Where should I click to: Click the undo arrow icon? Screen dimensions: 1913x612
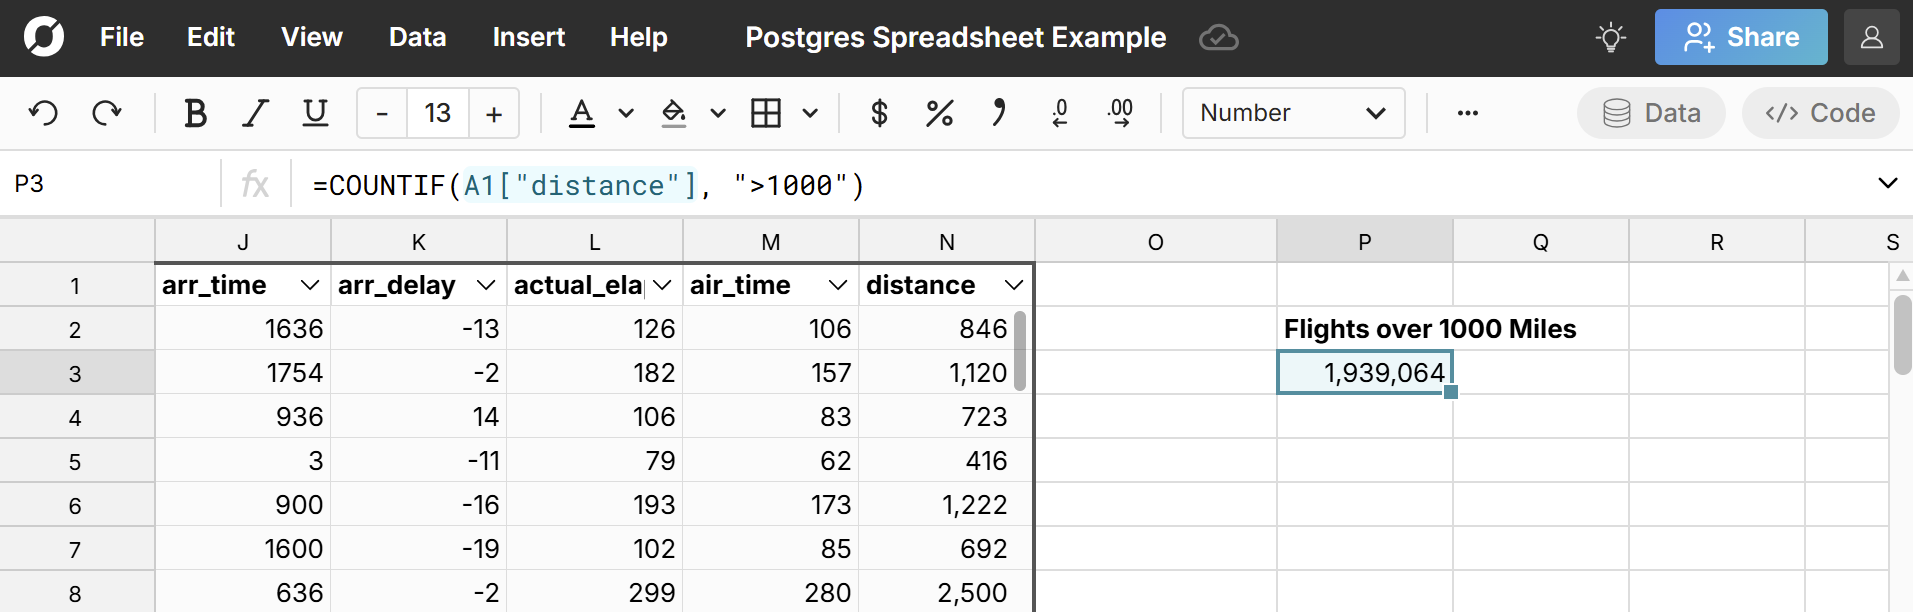coord(43,113)
